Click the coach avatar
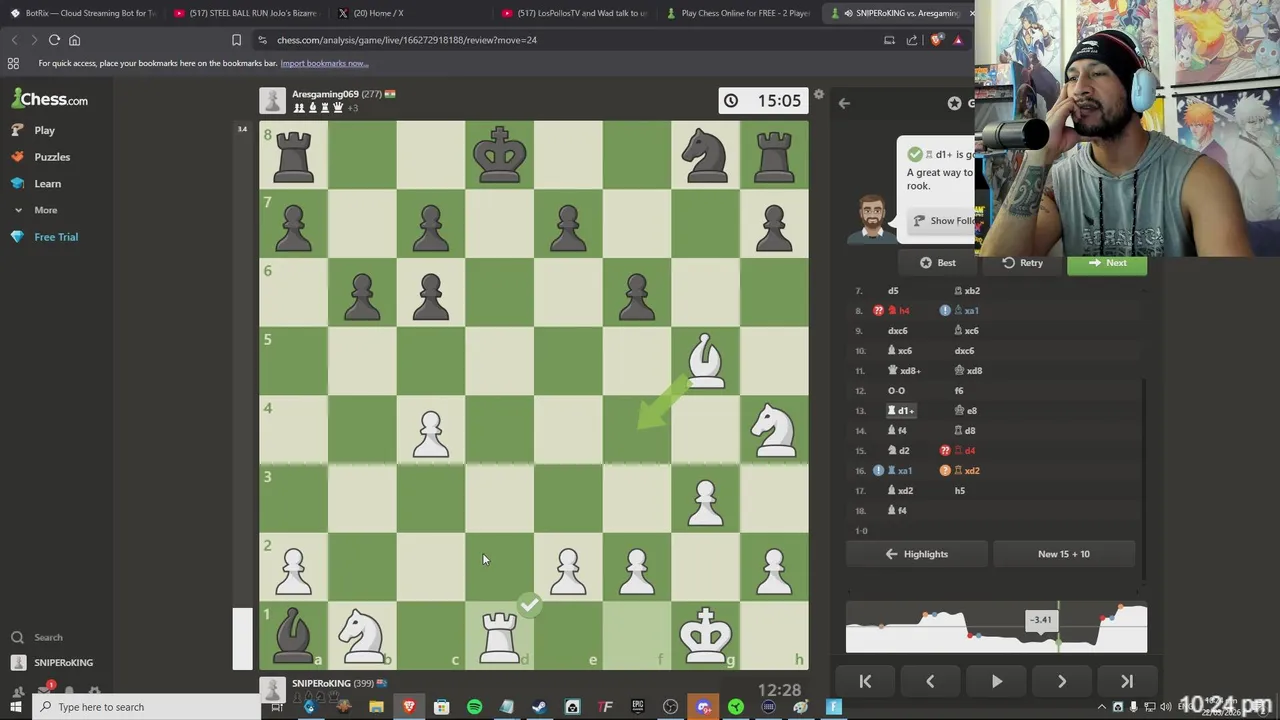 (871, 219)
